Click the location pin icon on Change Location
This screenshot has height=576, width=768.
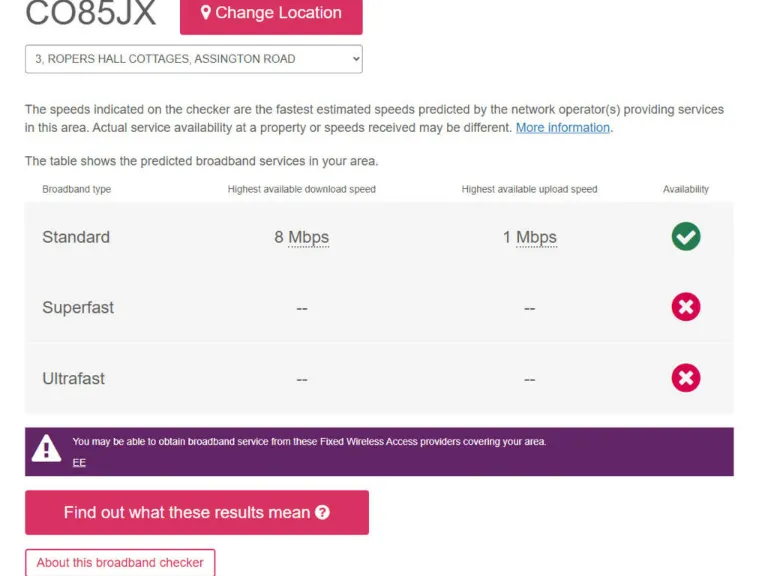[x=205, y=13]
